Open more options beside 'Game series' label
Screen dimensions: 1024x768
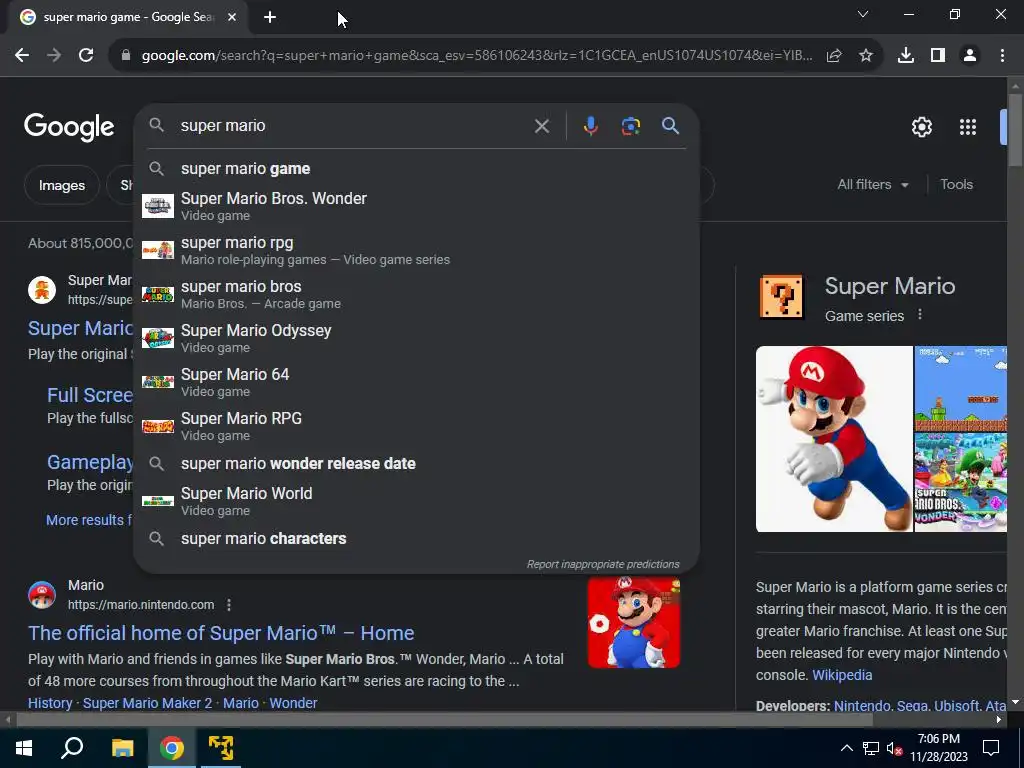[x=920, y=315]
